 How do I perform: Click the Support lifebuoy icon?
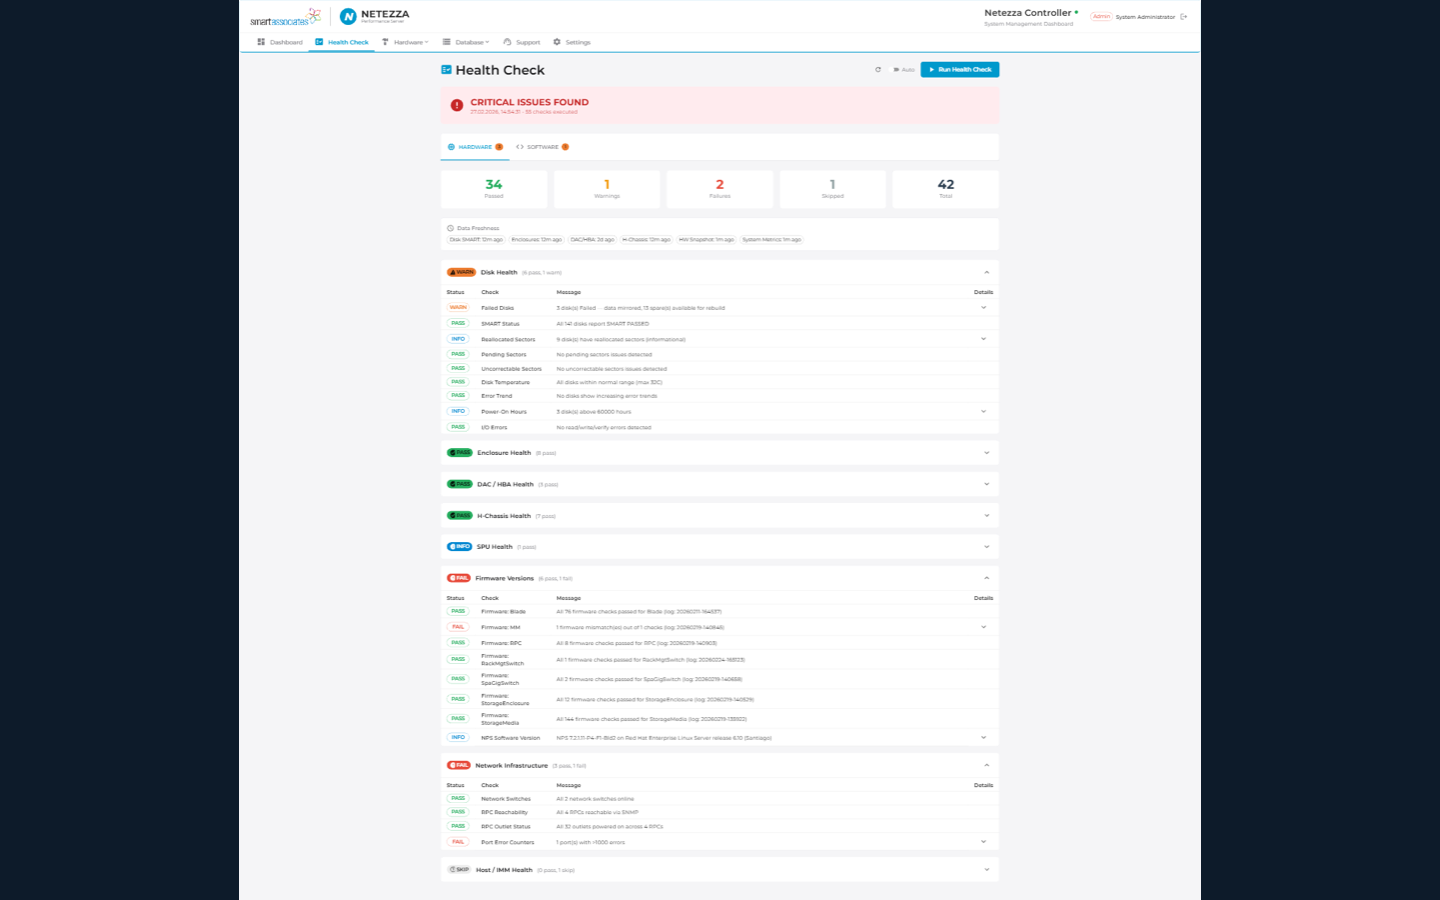click(506, 42)
